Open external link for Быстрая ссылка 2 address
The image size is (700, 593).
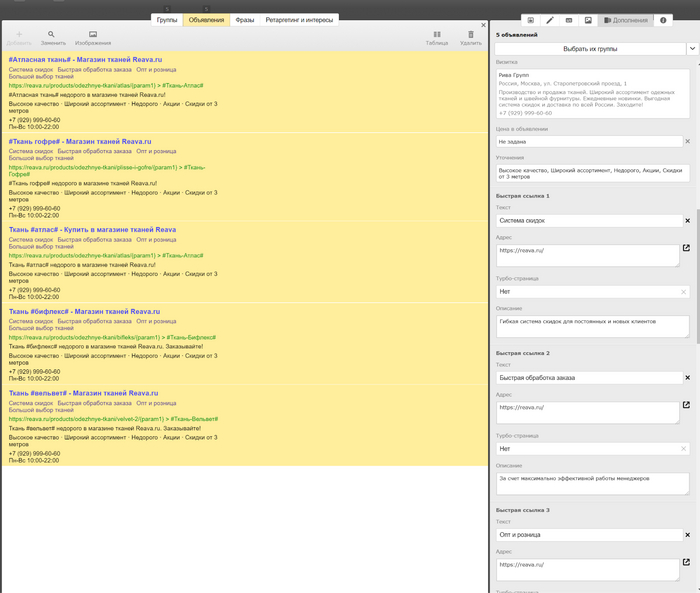tap(687, 405)
